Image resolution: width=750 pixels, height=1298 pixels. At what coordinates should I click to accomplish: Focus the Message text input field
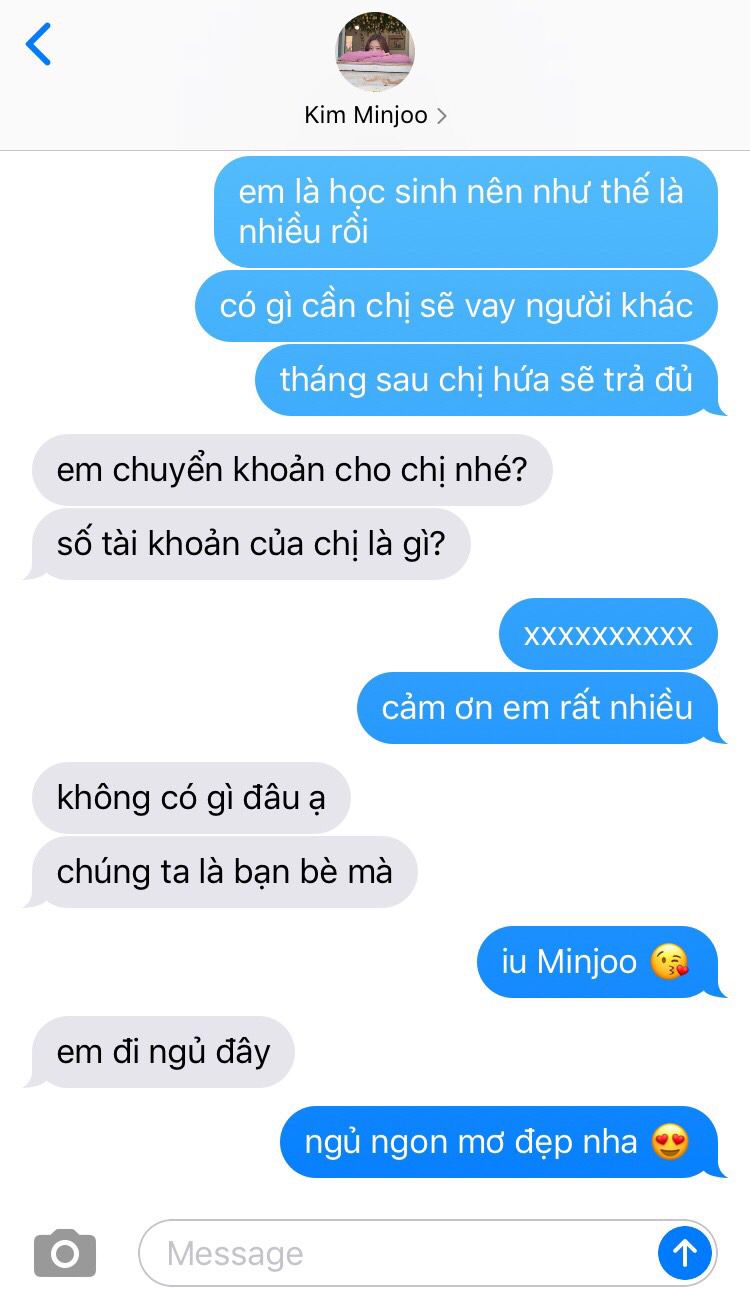(x=400, y=1252)
